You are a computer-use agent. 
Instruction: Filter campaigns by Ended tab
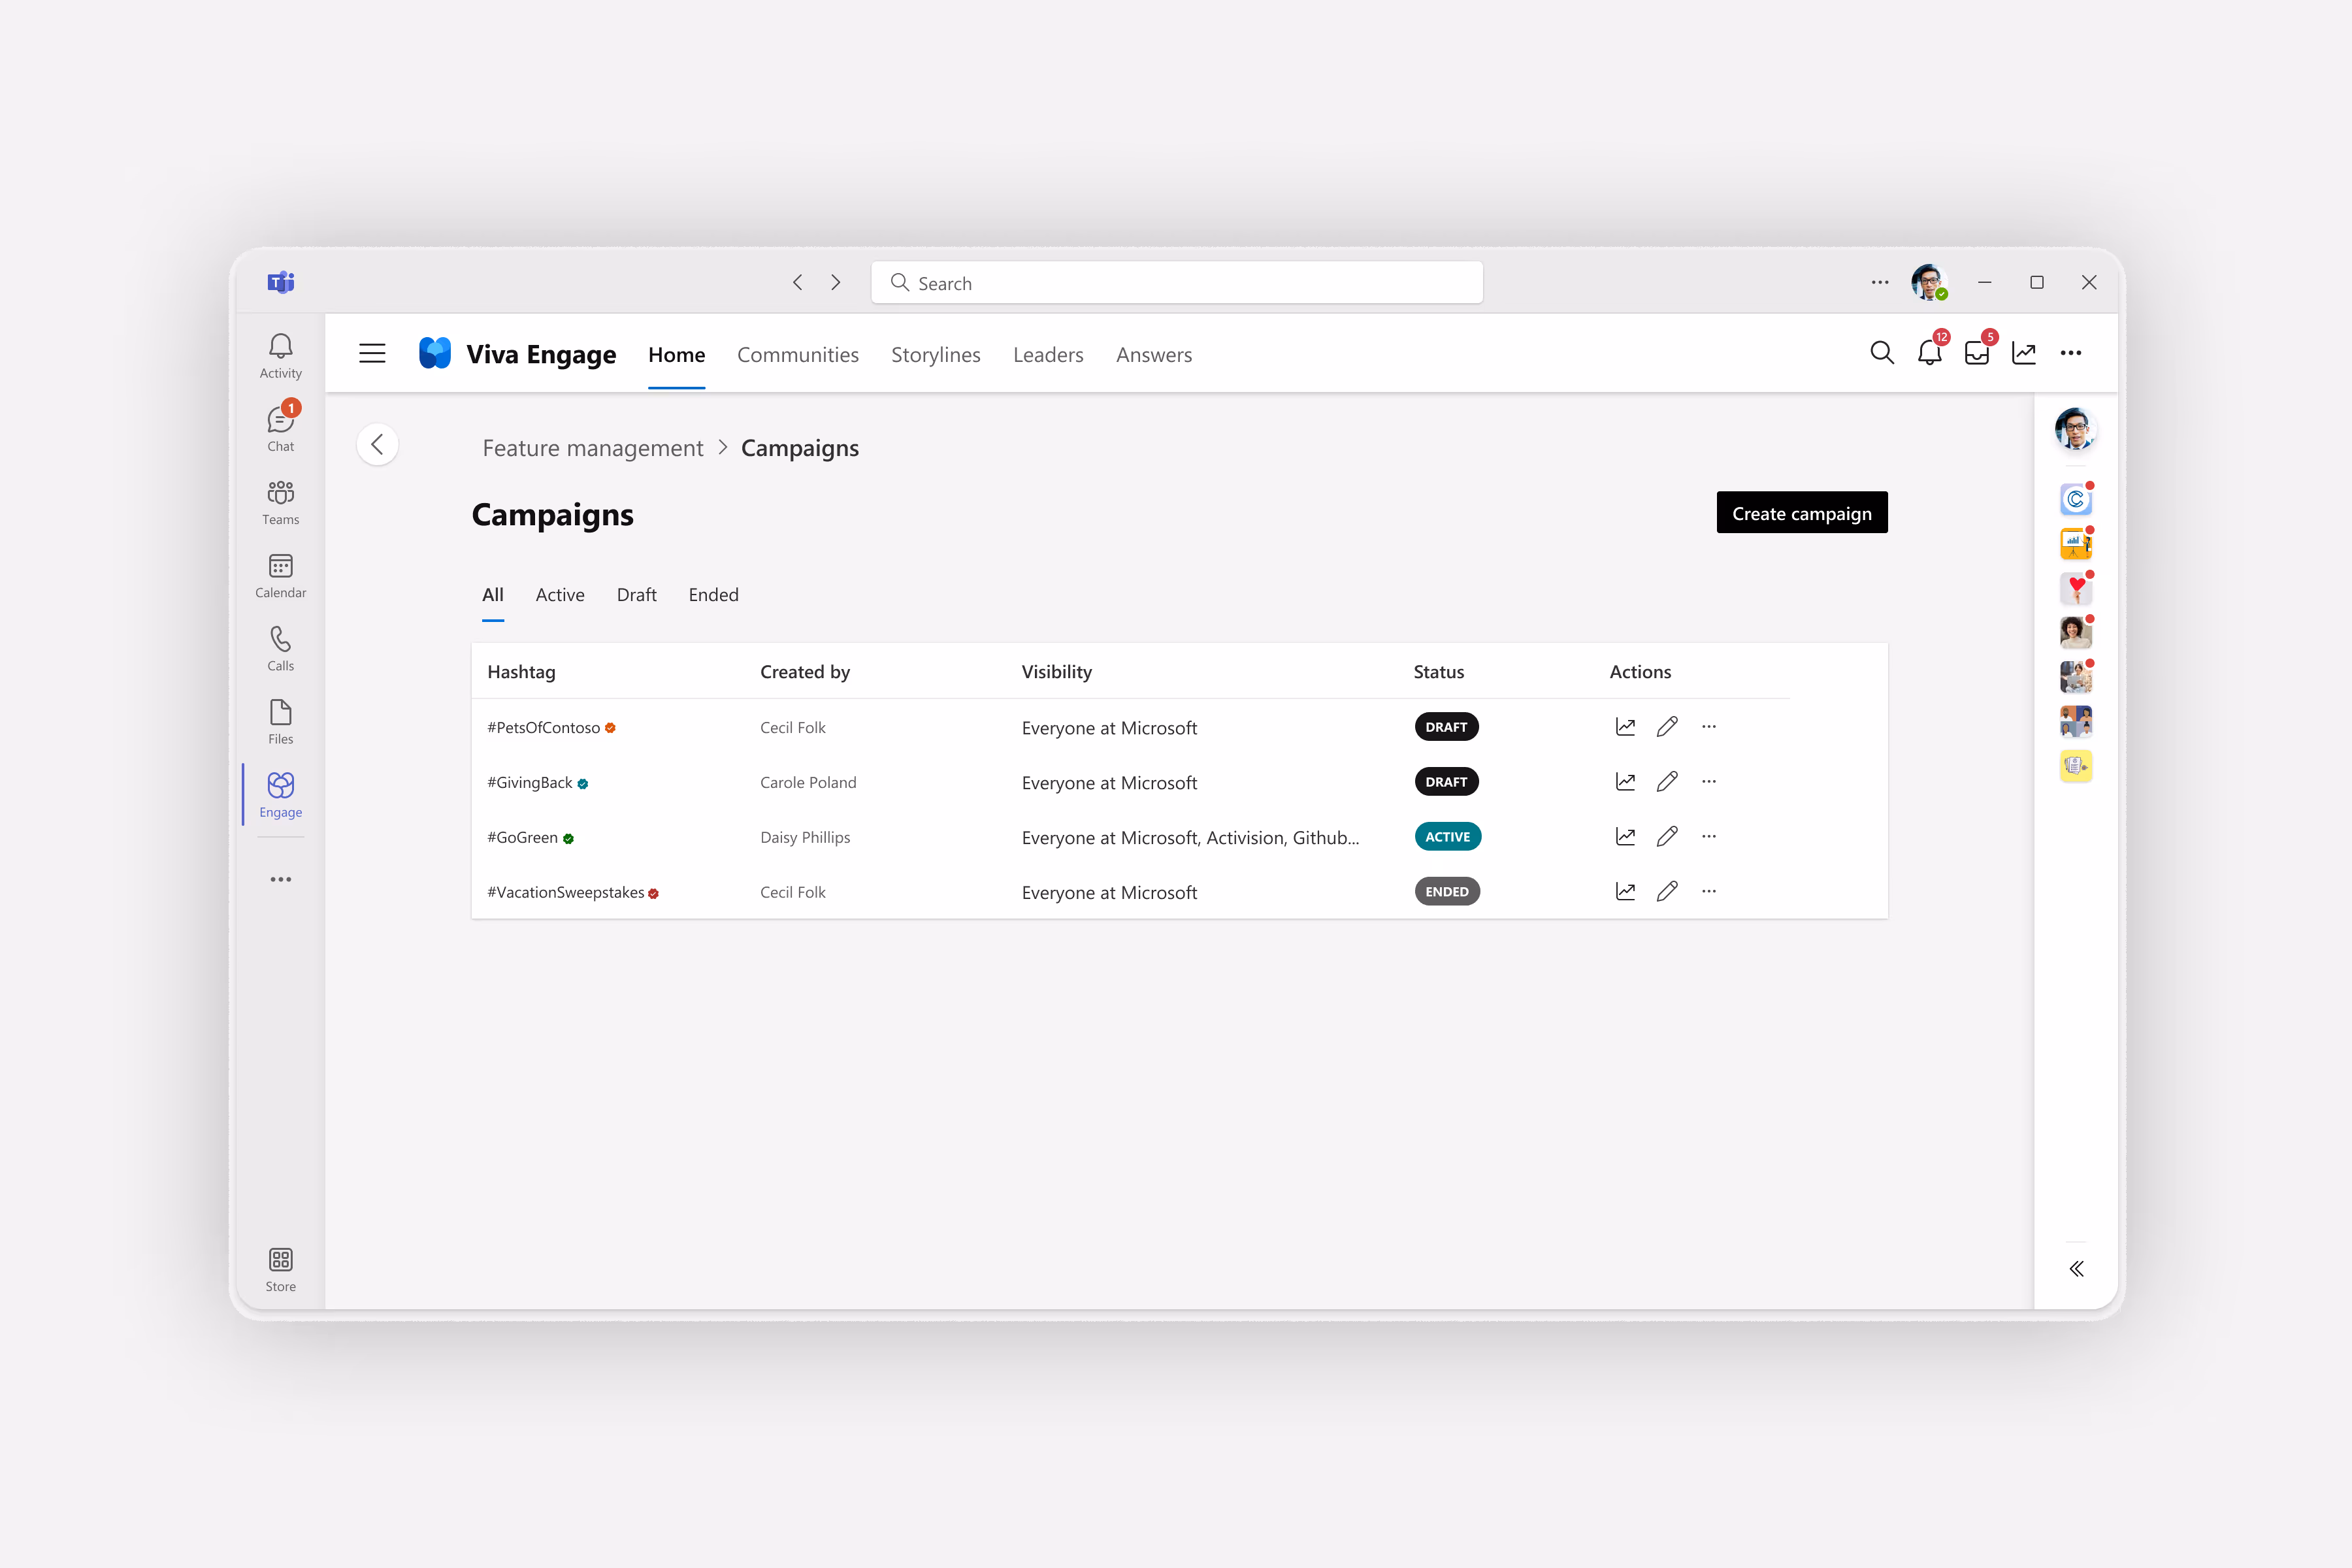click(713, 595)
